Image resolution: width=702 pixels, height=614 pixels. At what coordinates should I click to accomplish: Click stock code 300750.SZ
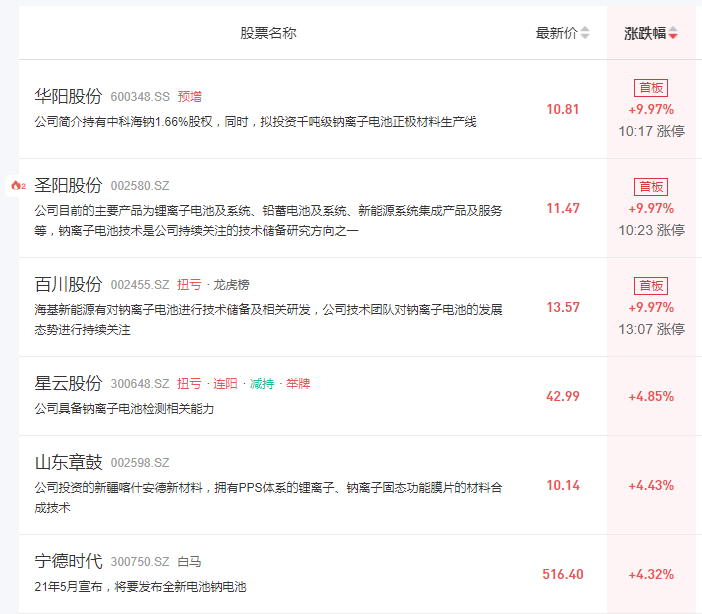click(140, 562)
